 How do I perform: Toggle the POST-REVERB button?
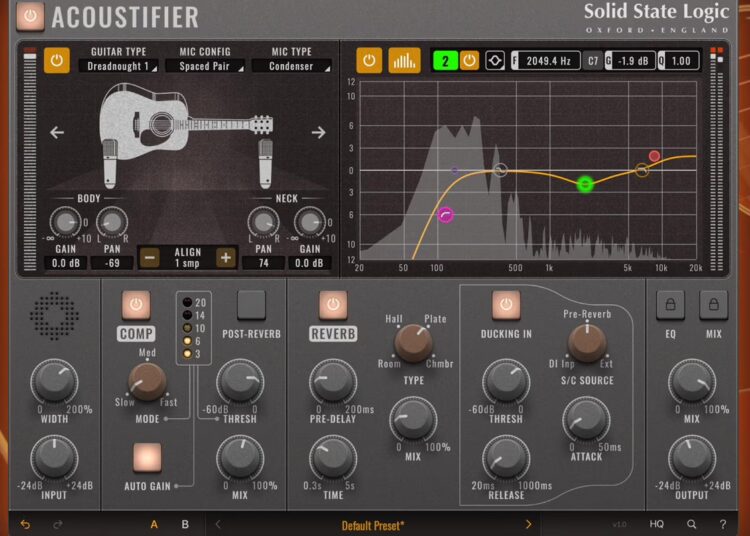(x=251, y=305)
